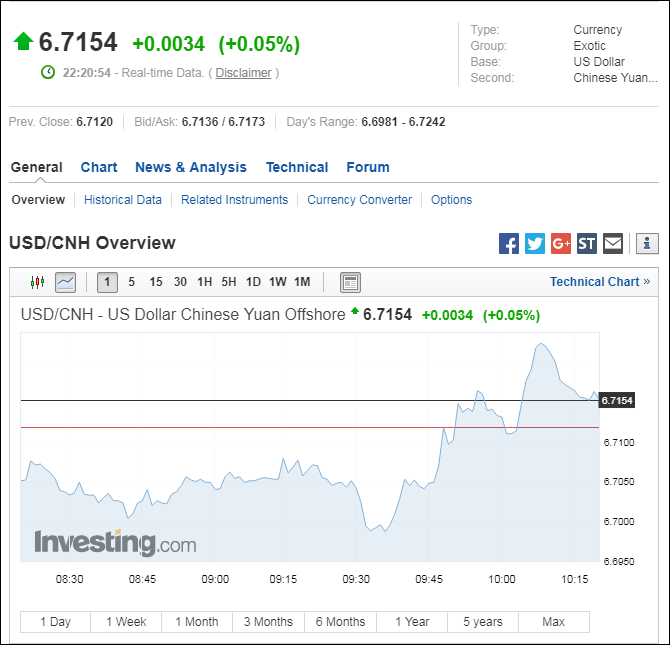670x645 pixels.
Task: Select the 1-minute interval
Action: pos(108,282)
